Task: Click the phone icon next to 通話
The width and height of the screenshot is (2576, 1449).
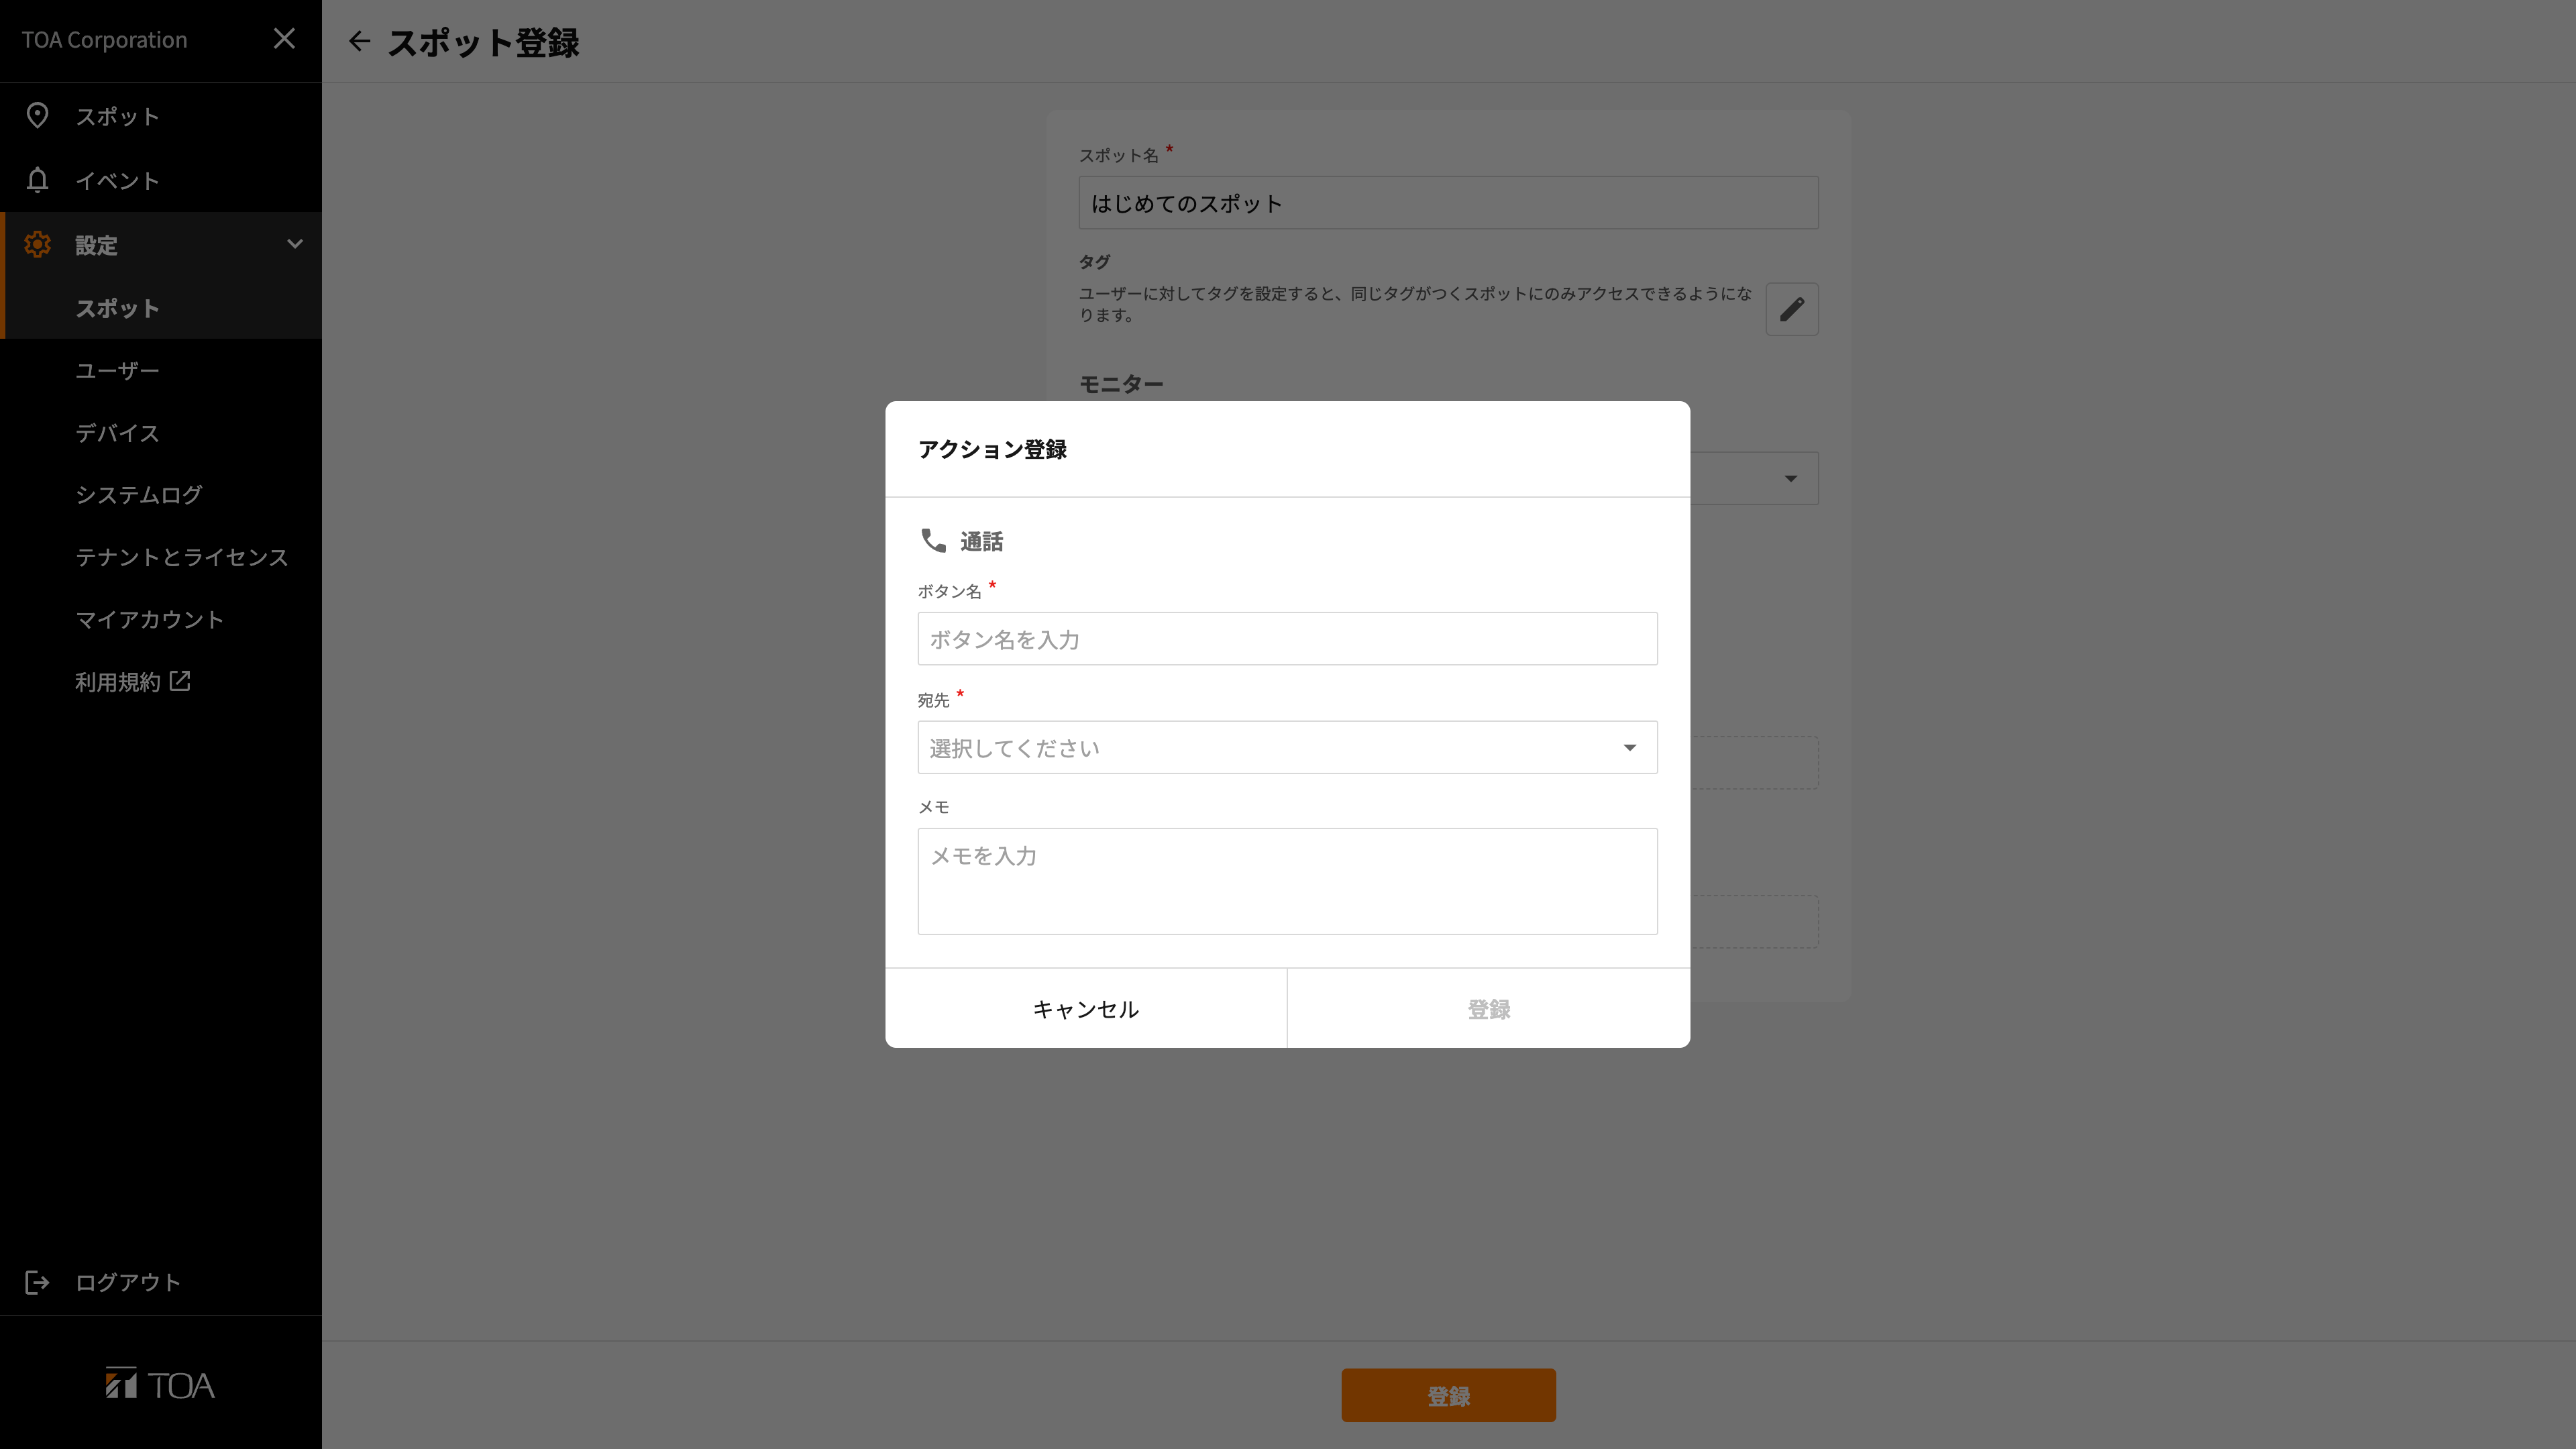Action: click(933, 541)
